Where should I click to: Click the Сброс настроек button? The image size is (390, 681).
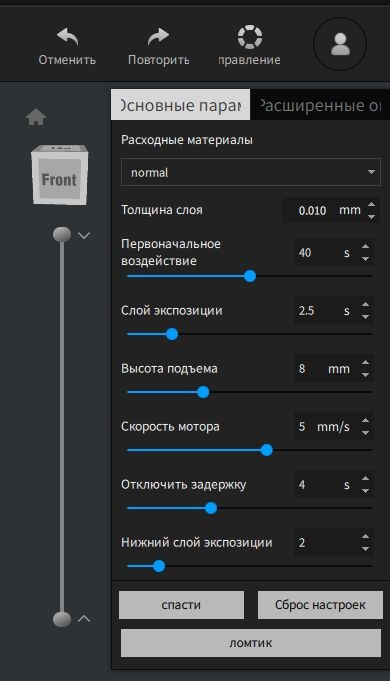[320, 605]
